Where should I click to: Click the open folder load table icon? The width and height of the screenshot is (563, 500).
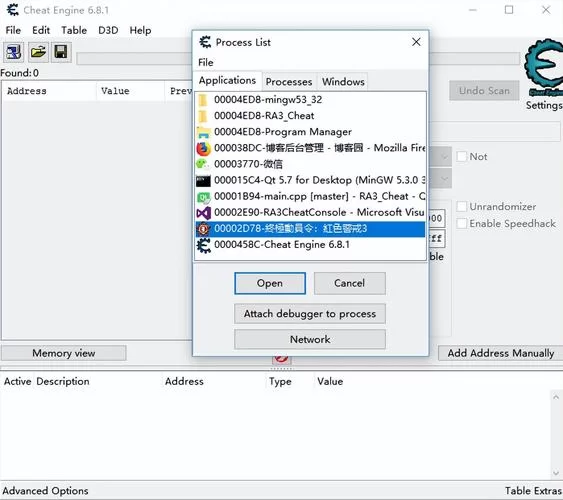click(38, 52)
